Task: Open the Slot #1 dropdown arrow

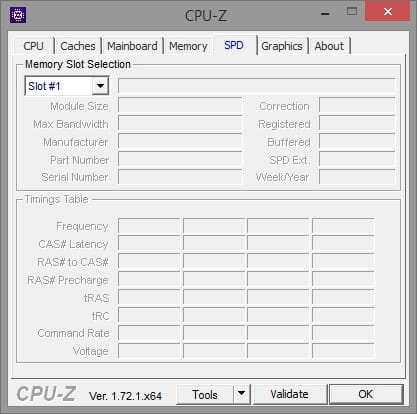Action: 100,86
